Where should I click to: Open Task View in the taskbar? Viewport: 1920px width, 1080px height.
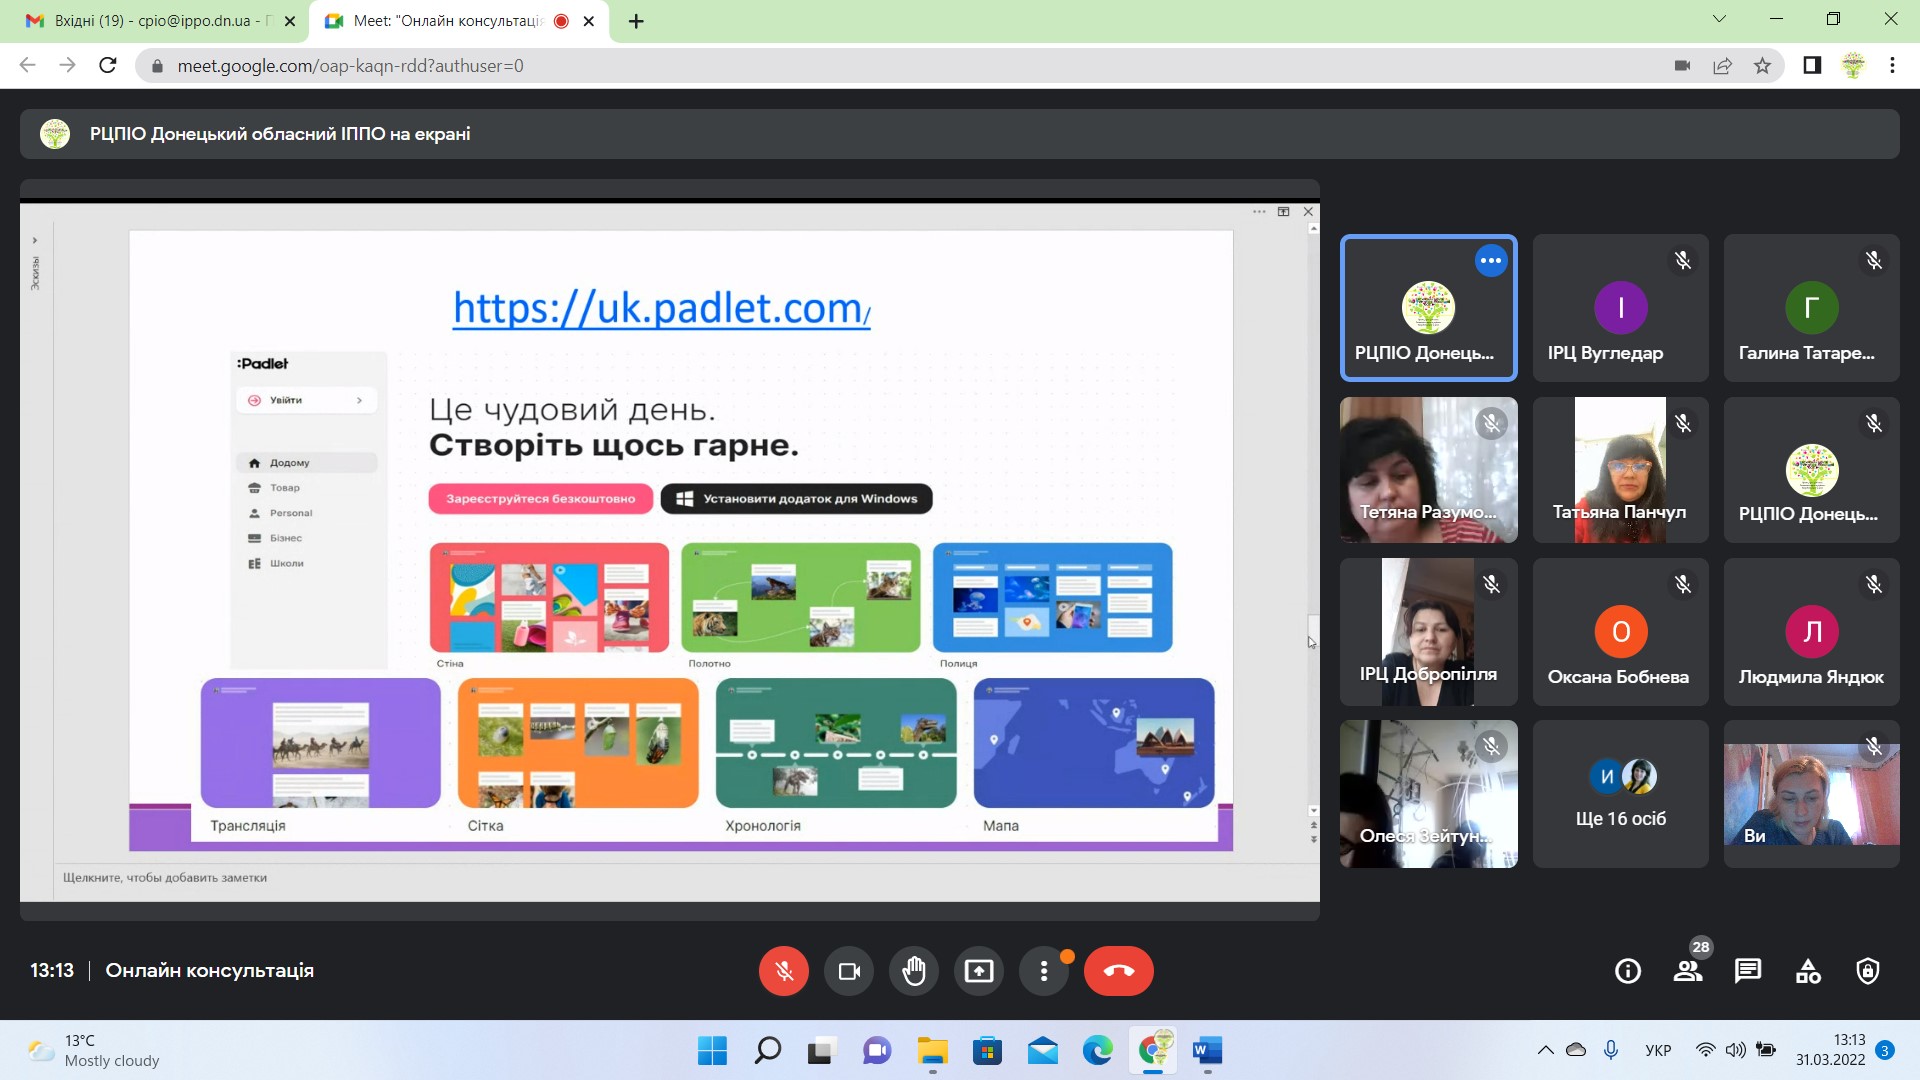[822, 1051]
